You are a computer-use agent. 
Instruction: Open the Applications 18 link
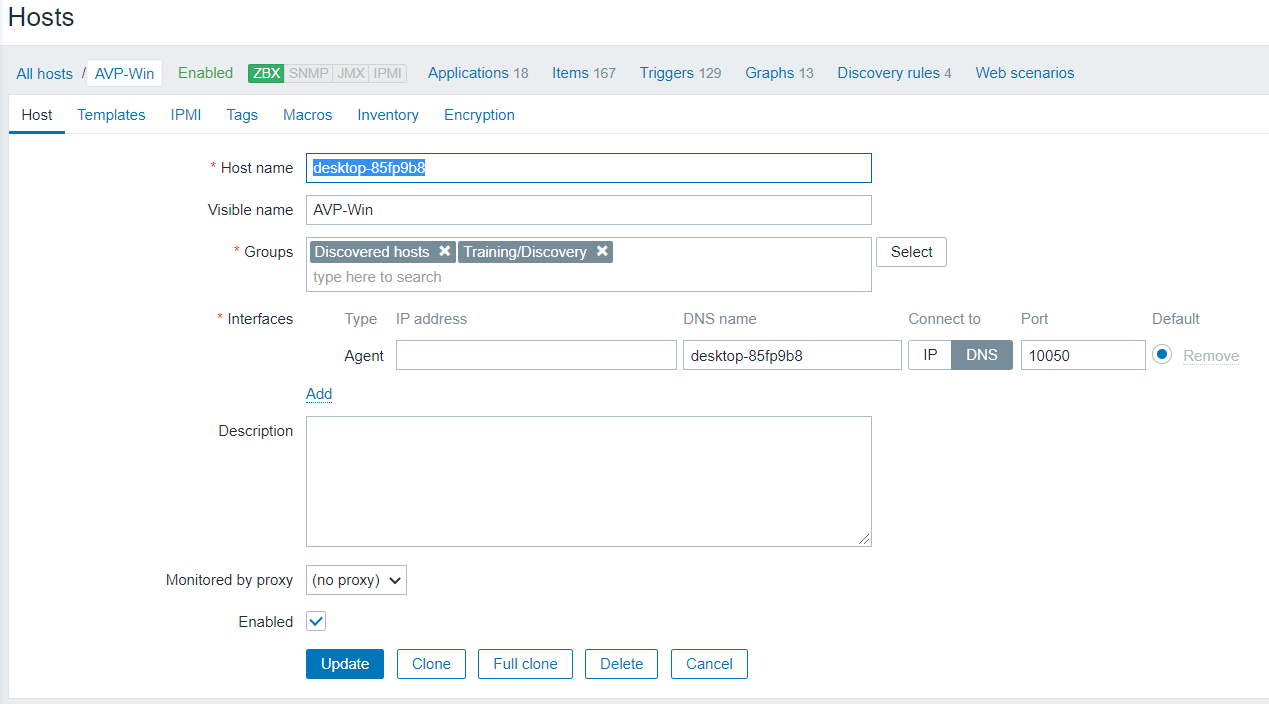click(478, 73)
